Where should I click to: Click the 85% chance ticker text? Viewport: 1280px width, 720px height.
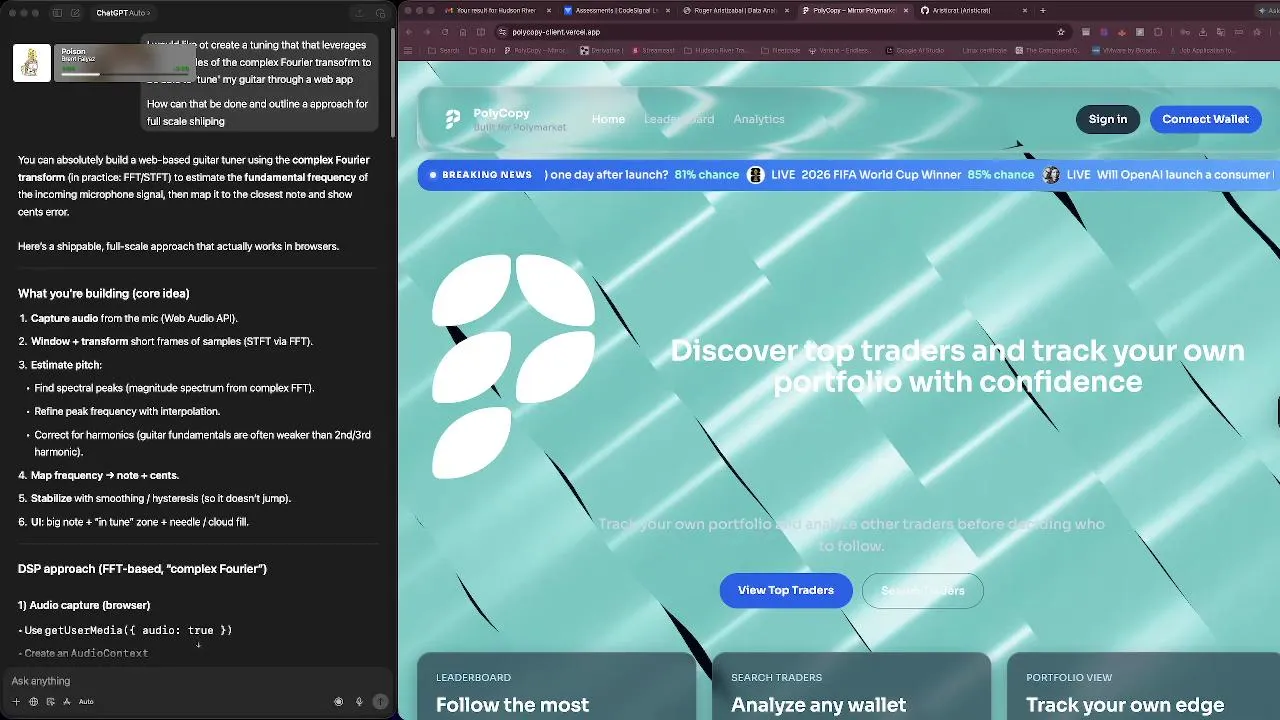tap(1000, 175)
